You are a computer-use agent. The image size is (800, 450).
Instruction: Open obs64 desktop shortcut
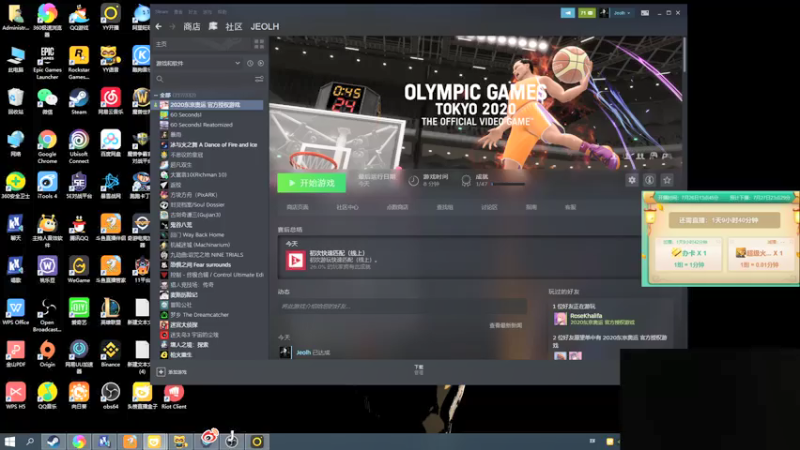pos(110,396)
